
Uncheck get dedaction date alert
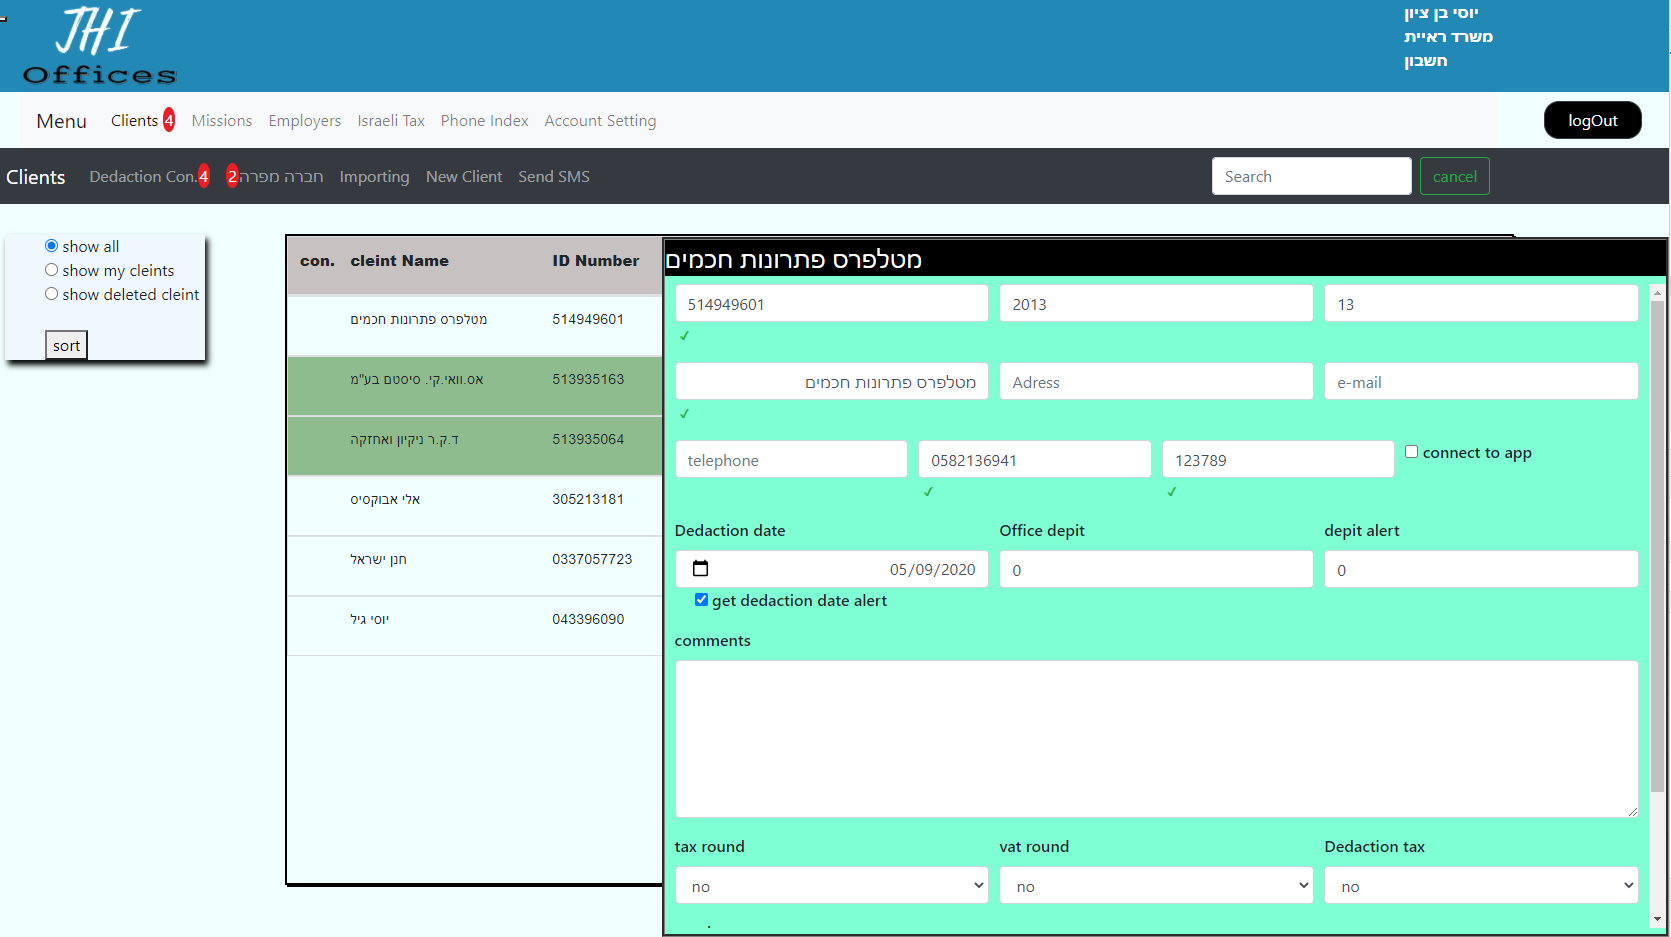coord(701,600)
